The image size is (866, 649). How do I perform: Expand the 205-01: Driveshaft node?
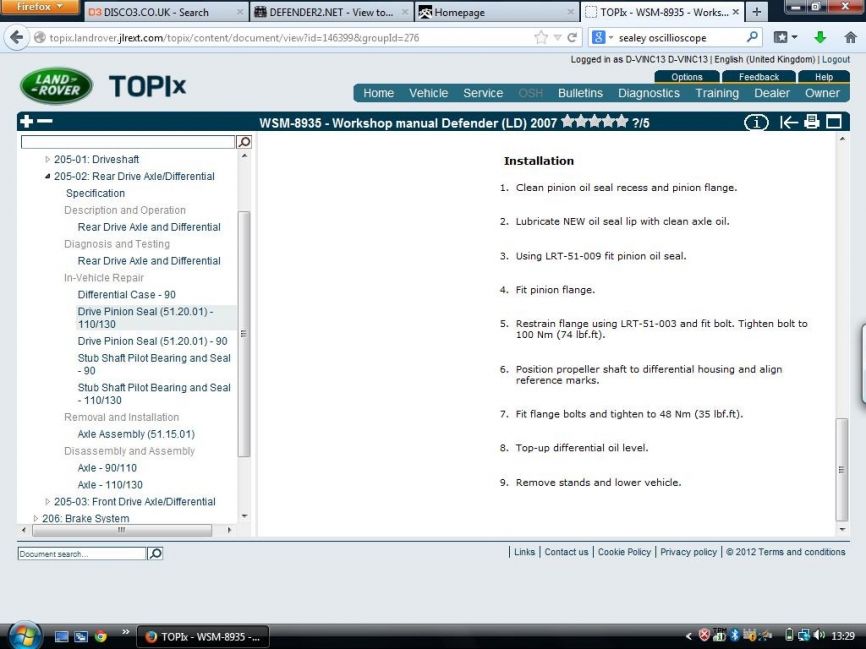[x=47, y=159]
